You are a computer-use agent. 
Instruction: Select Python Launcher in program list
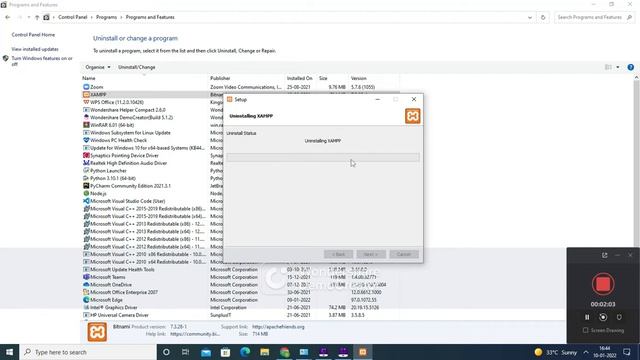[x=108, y=171]
